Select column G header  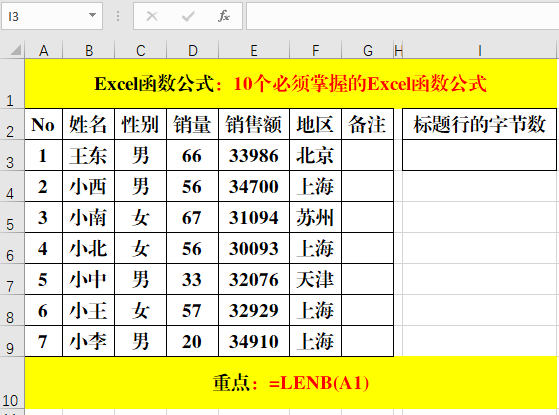pos(368,51)
